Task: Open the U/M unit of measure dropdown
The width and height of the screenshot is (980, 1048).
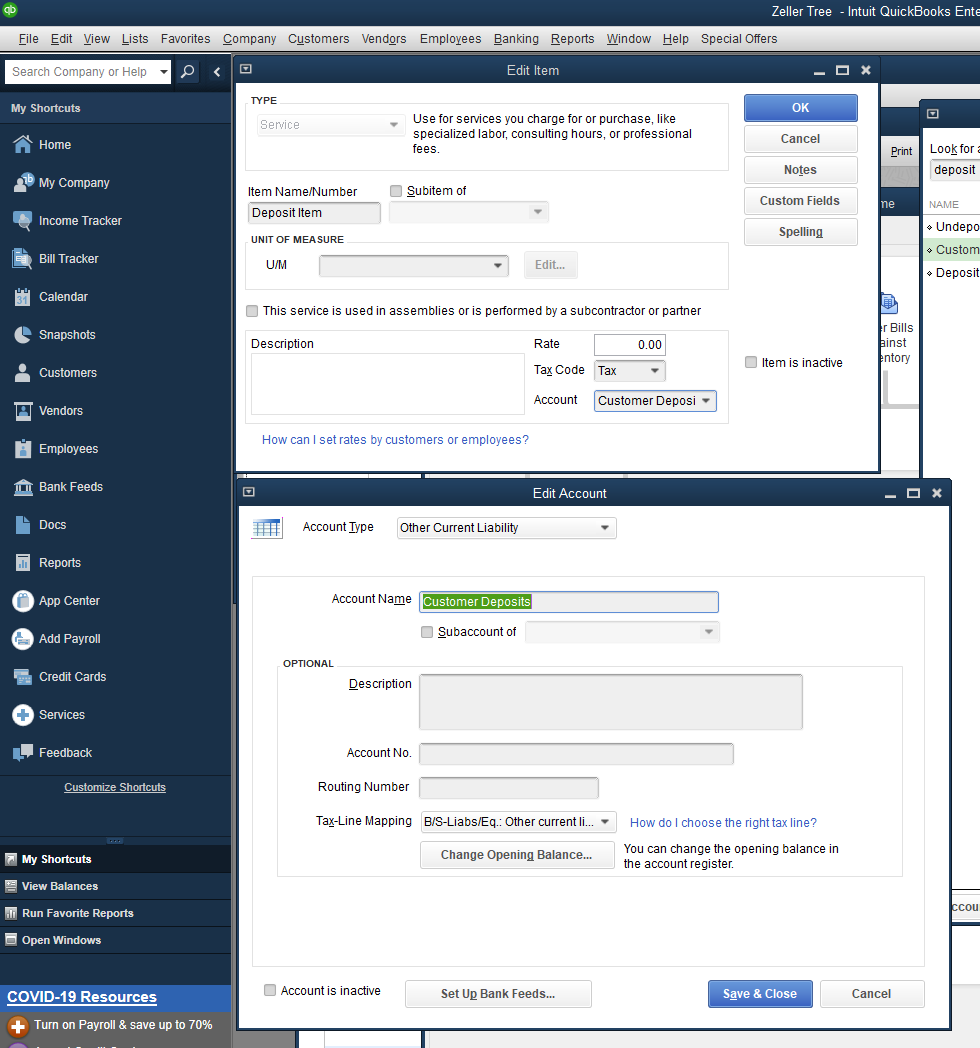Action: pyautogui.click(x=413, y=265)
